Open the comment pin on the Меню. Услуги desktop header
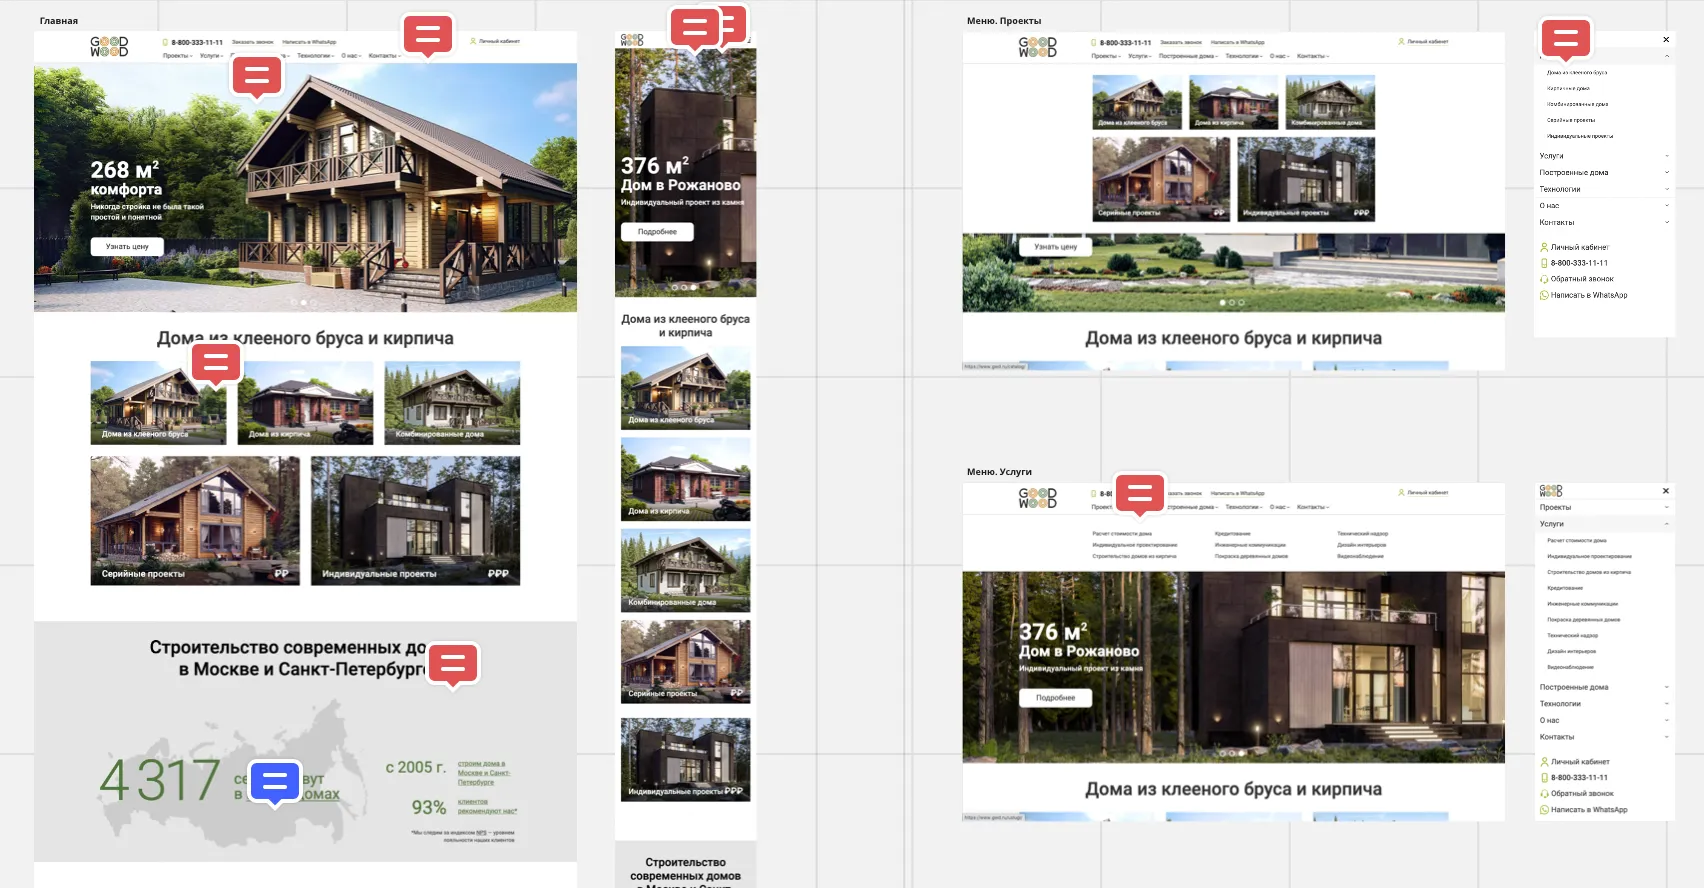 tap(1140, 494)
